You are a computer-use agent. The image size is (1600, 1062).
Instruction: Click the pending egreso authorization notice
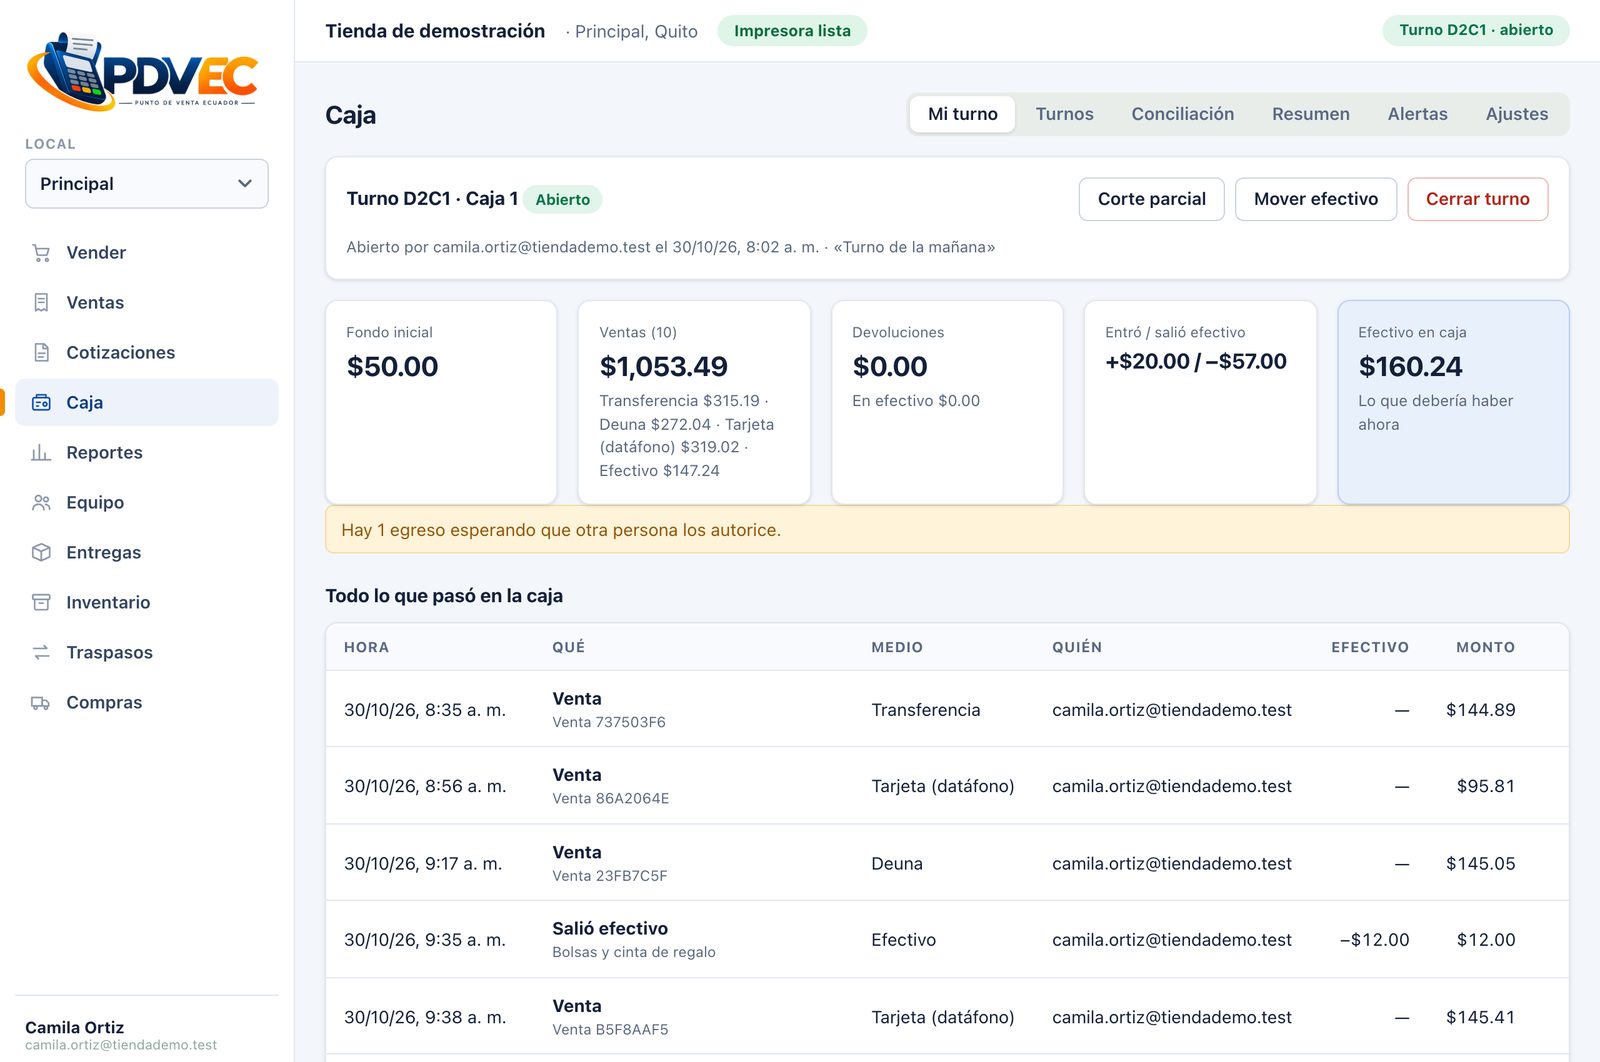[x=947, y=530]
